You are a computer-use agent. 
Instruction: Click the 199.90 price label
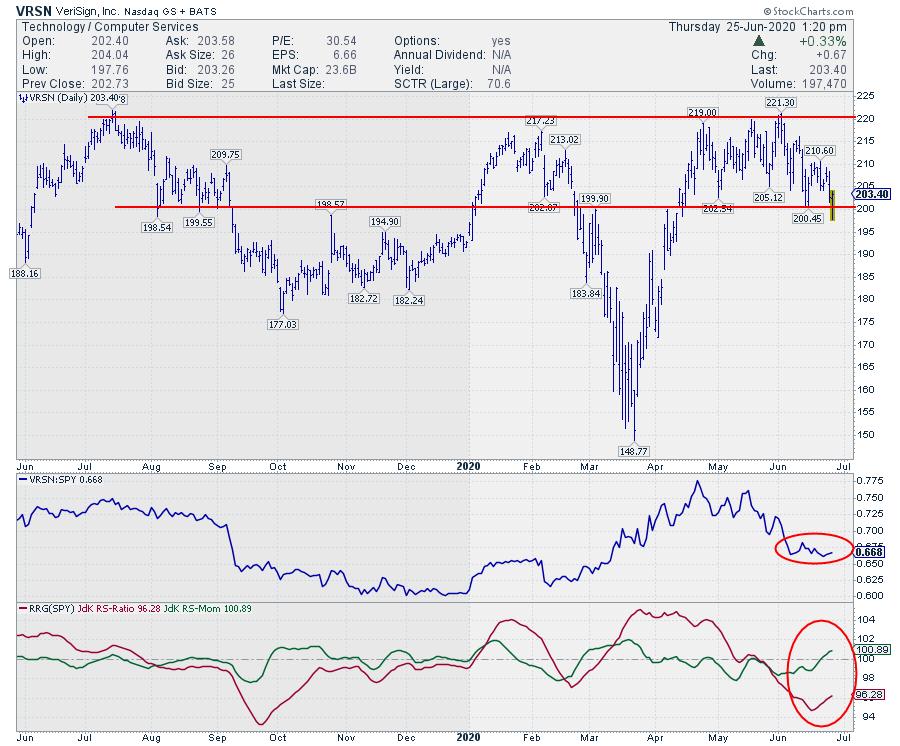595,199
